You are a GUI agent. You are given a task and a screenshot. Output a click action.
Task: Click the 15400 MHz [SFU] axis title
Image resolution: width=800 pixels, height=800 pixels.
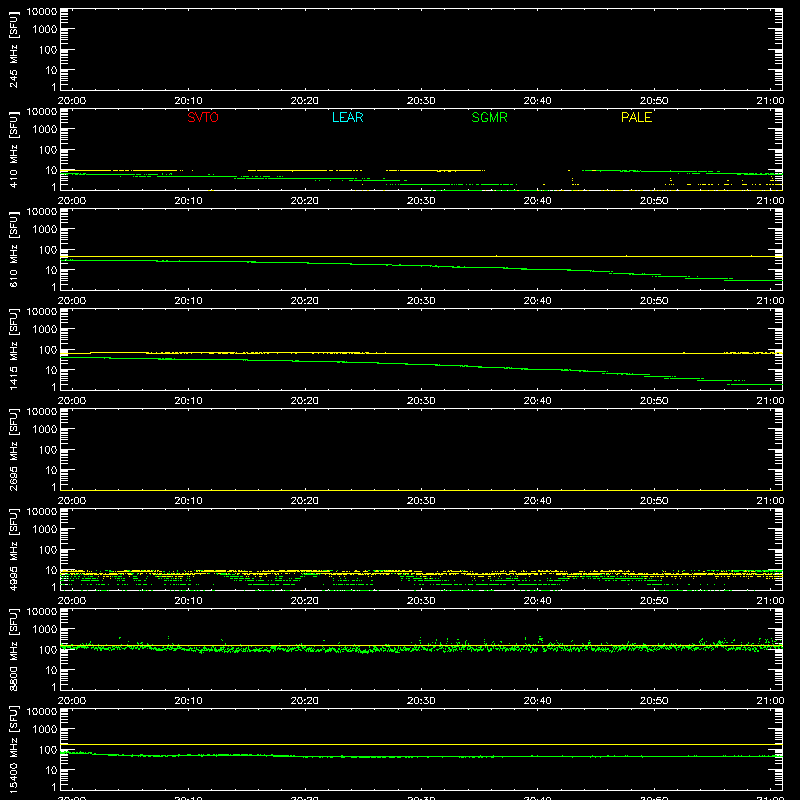tap(14, 750)
